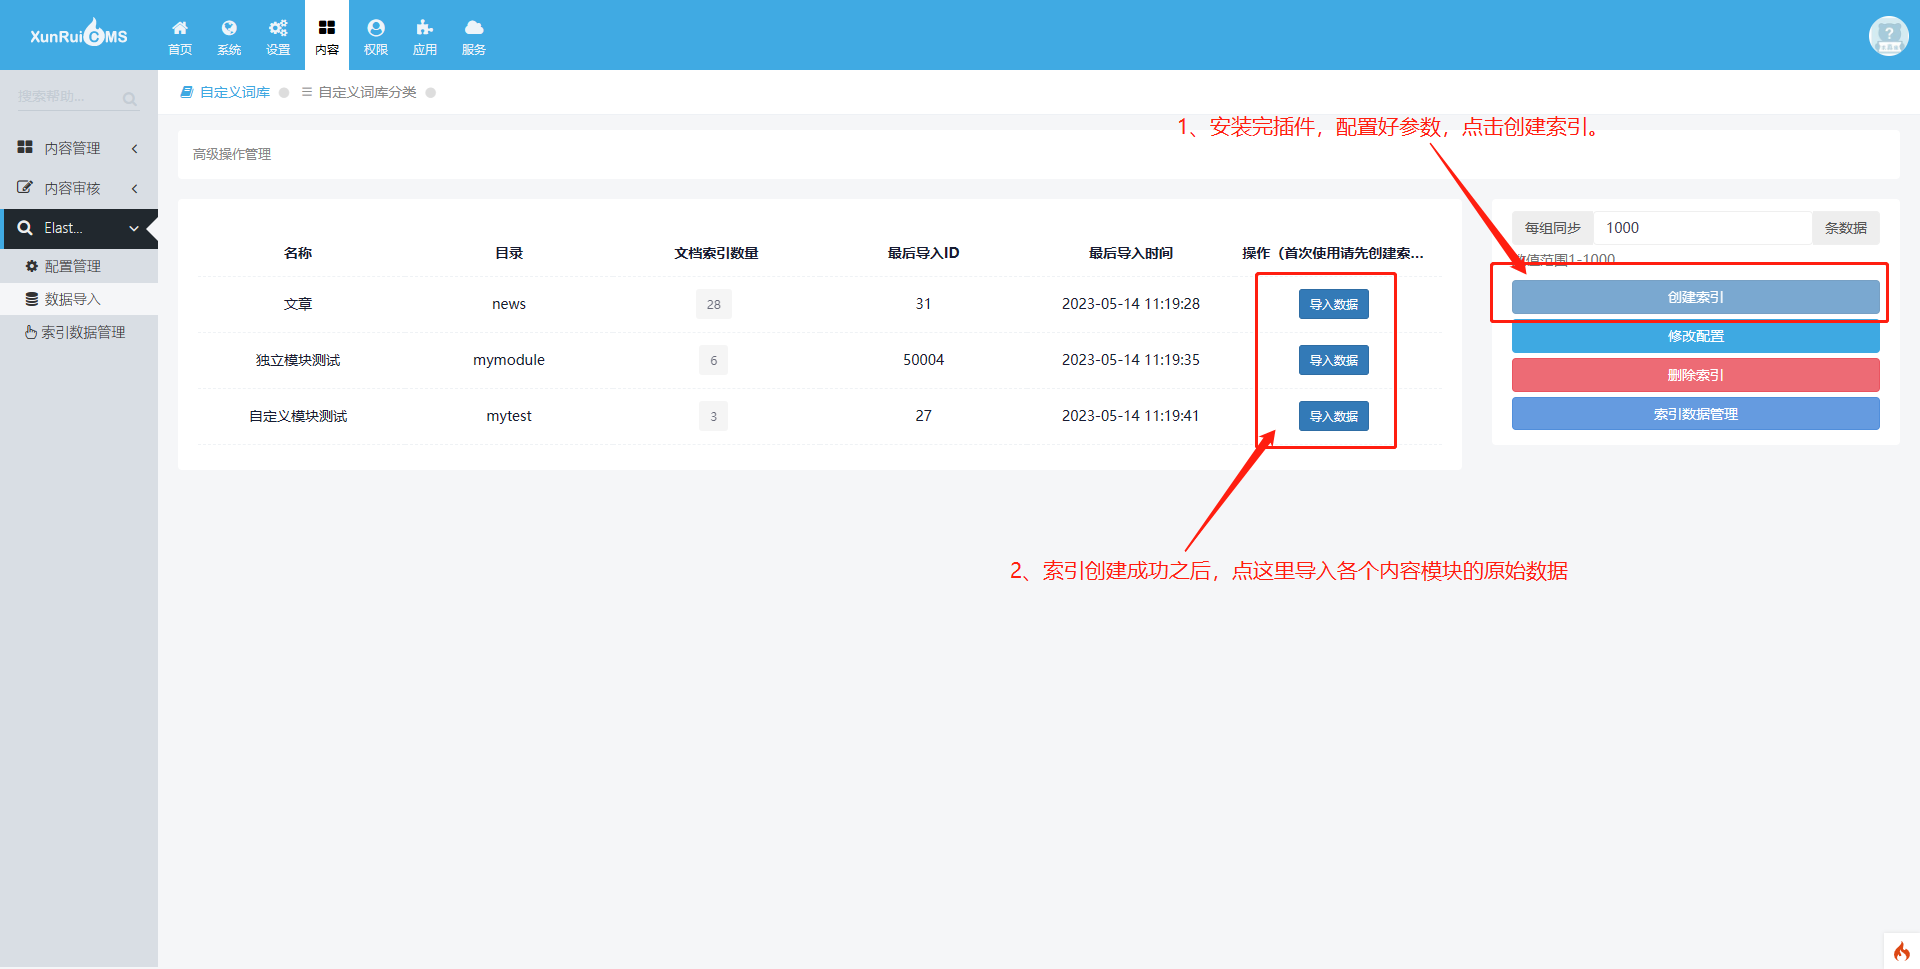
Task: Click the mytest directory cell
Action: point(509,416)
